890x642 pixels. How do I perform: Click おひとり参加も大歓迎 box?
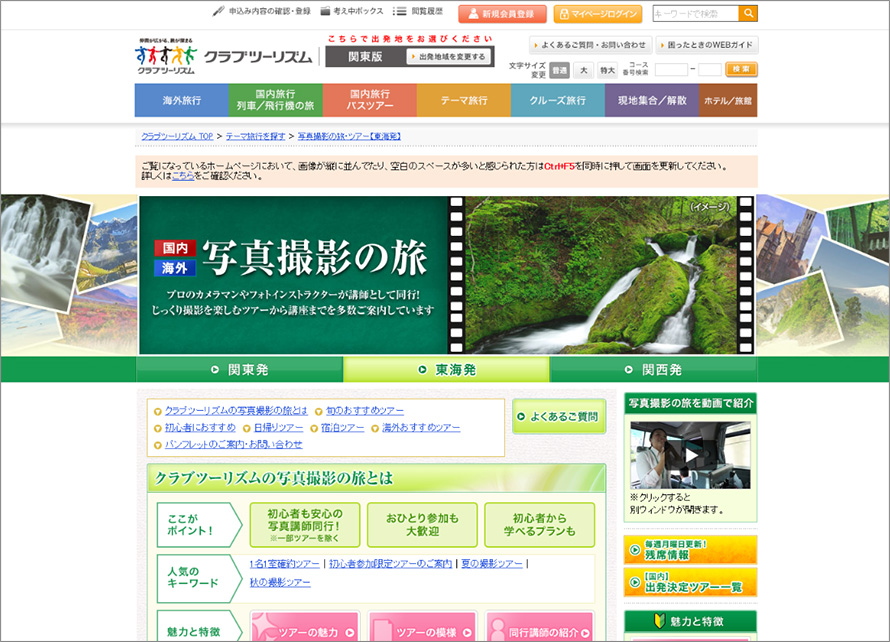[x=422, y=524]
